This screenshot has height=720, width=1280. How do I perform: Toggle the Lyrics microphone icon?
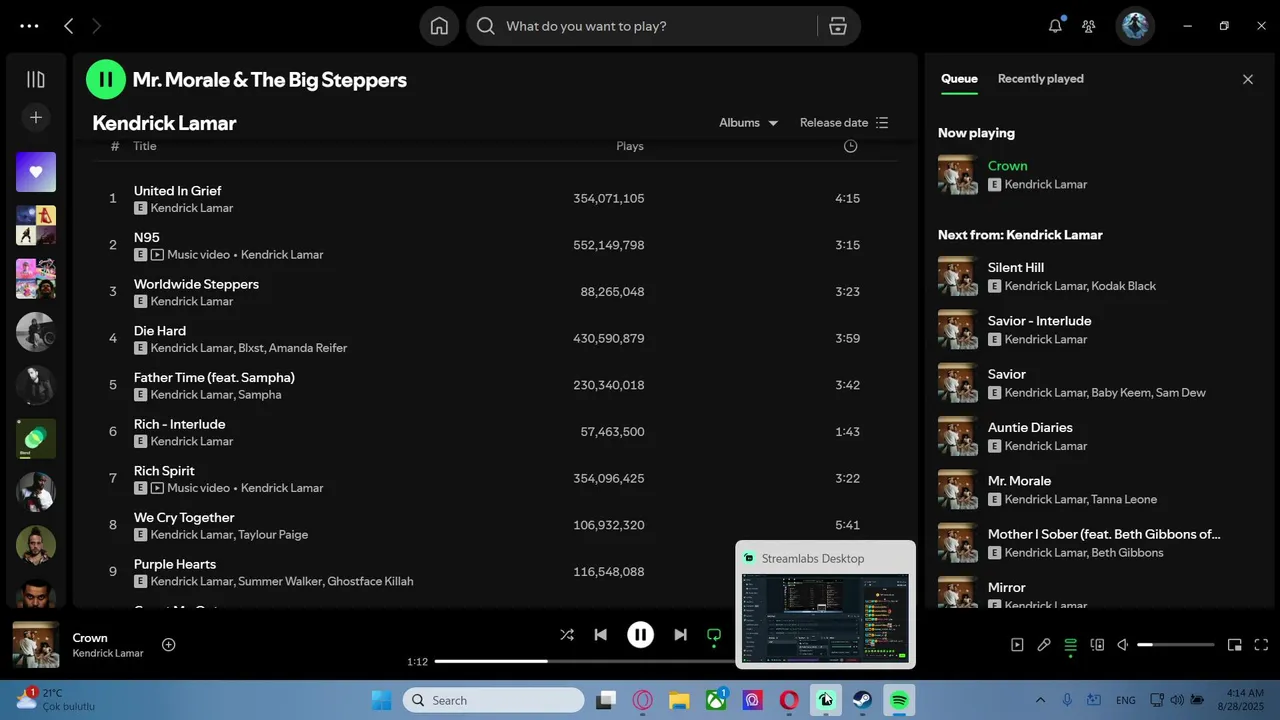pos(1044,645)
